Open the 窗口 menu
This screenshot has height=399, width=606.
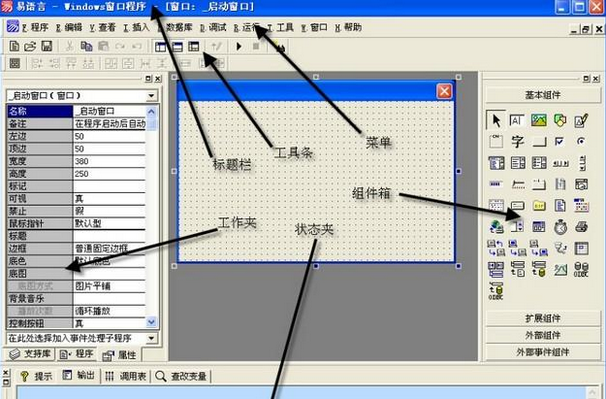(314, 27)
